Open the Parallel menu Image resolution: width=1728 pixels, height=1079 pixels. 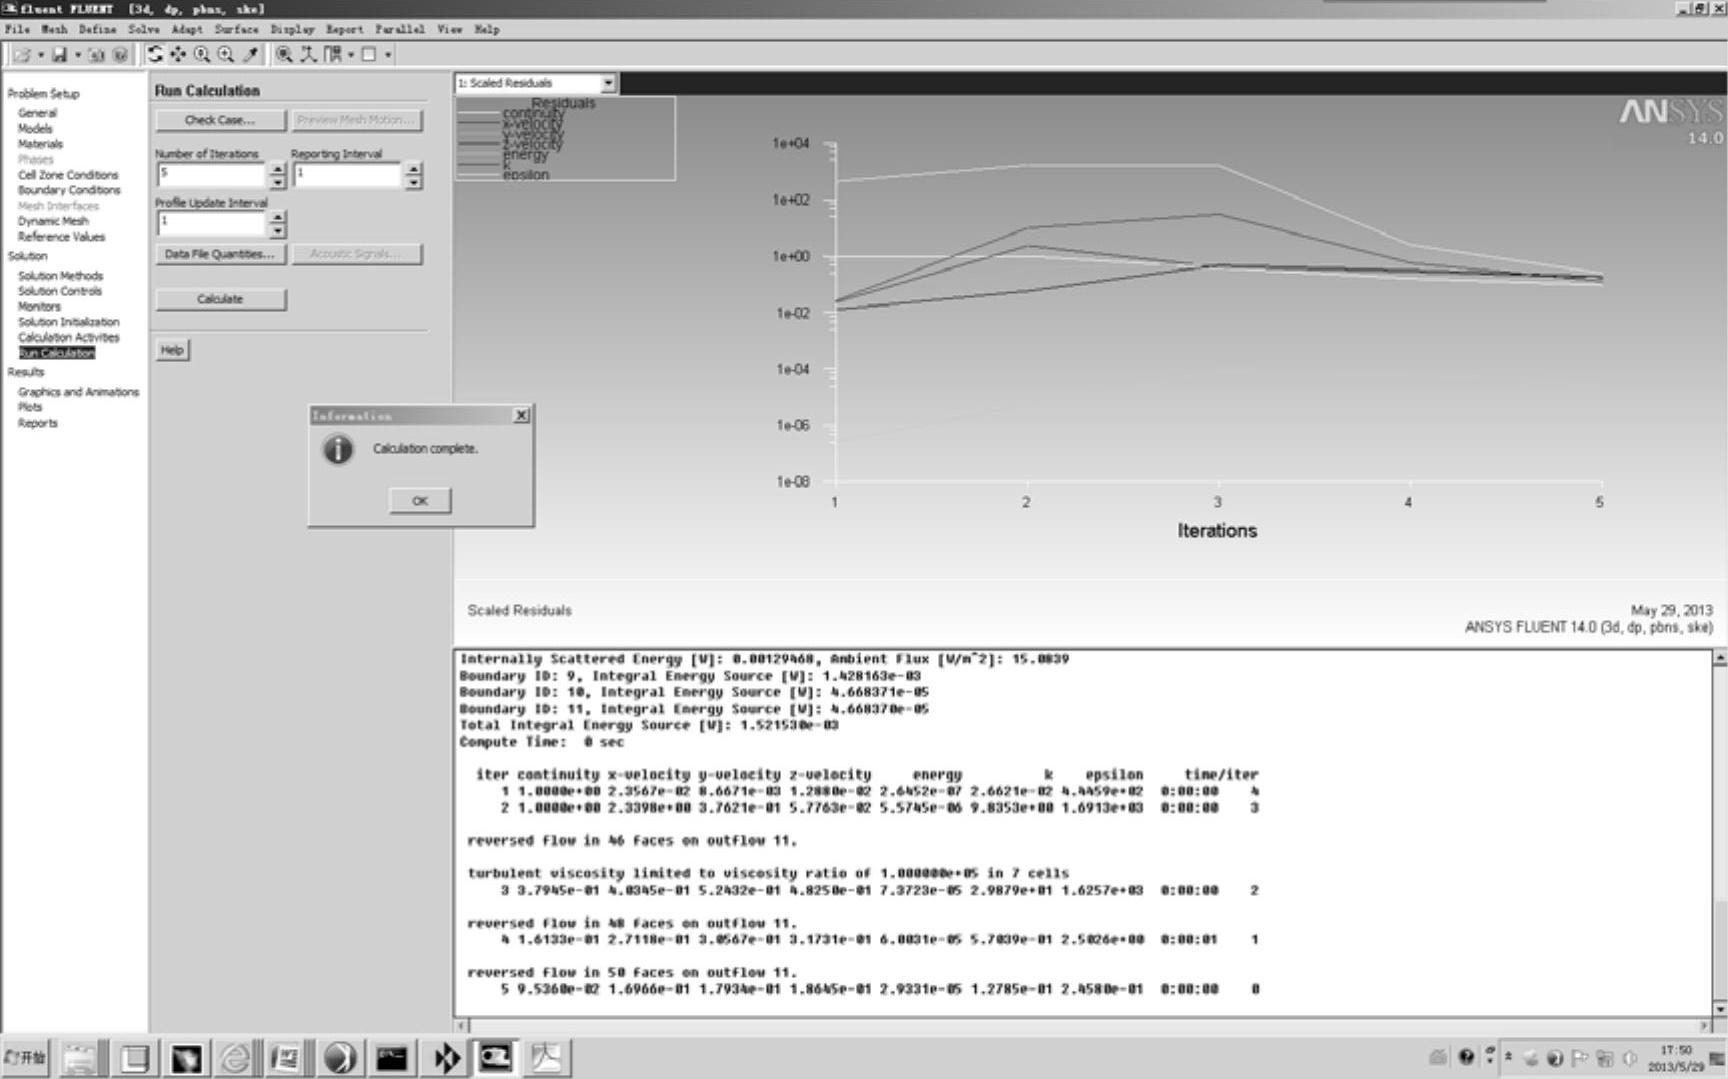[x=400, y=29]
